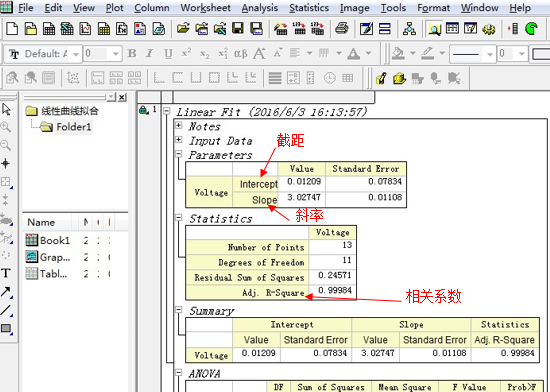550x392 pixels.
Task: Save the project with the disk icon
Action: (x=237, y=29)
